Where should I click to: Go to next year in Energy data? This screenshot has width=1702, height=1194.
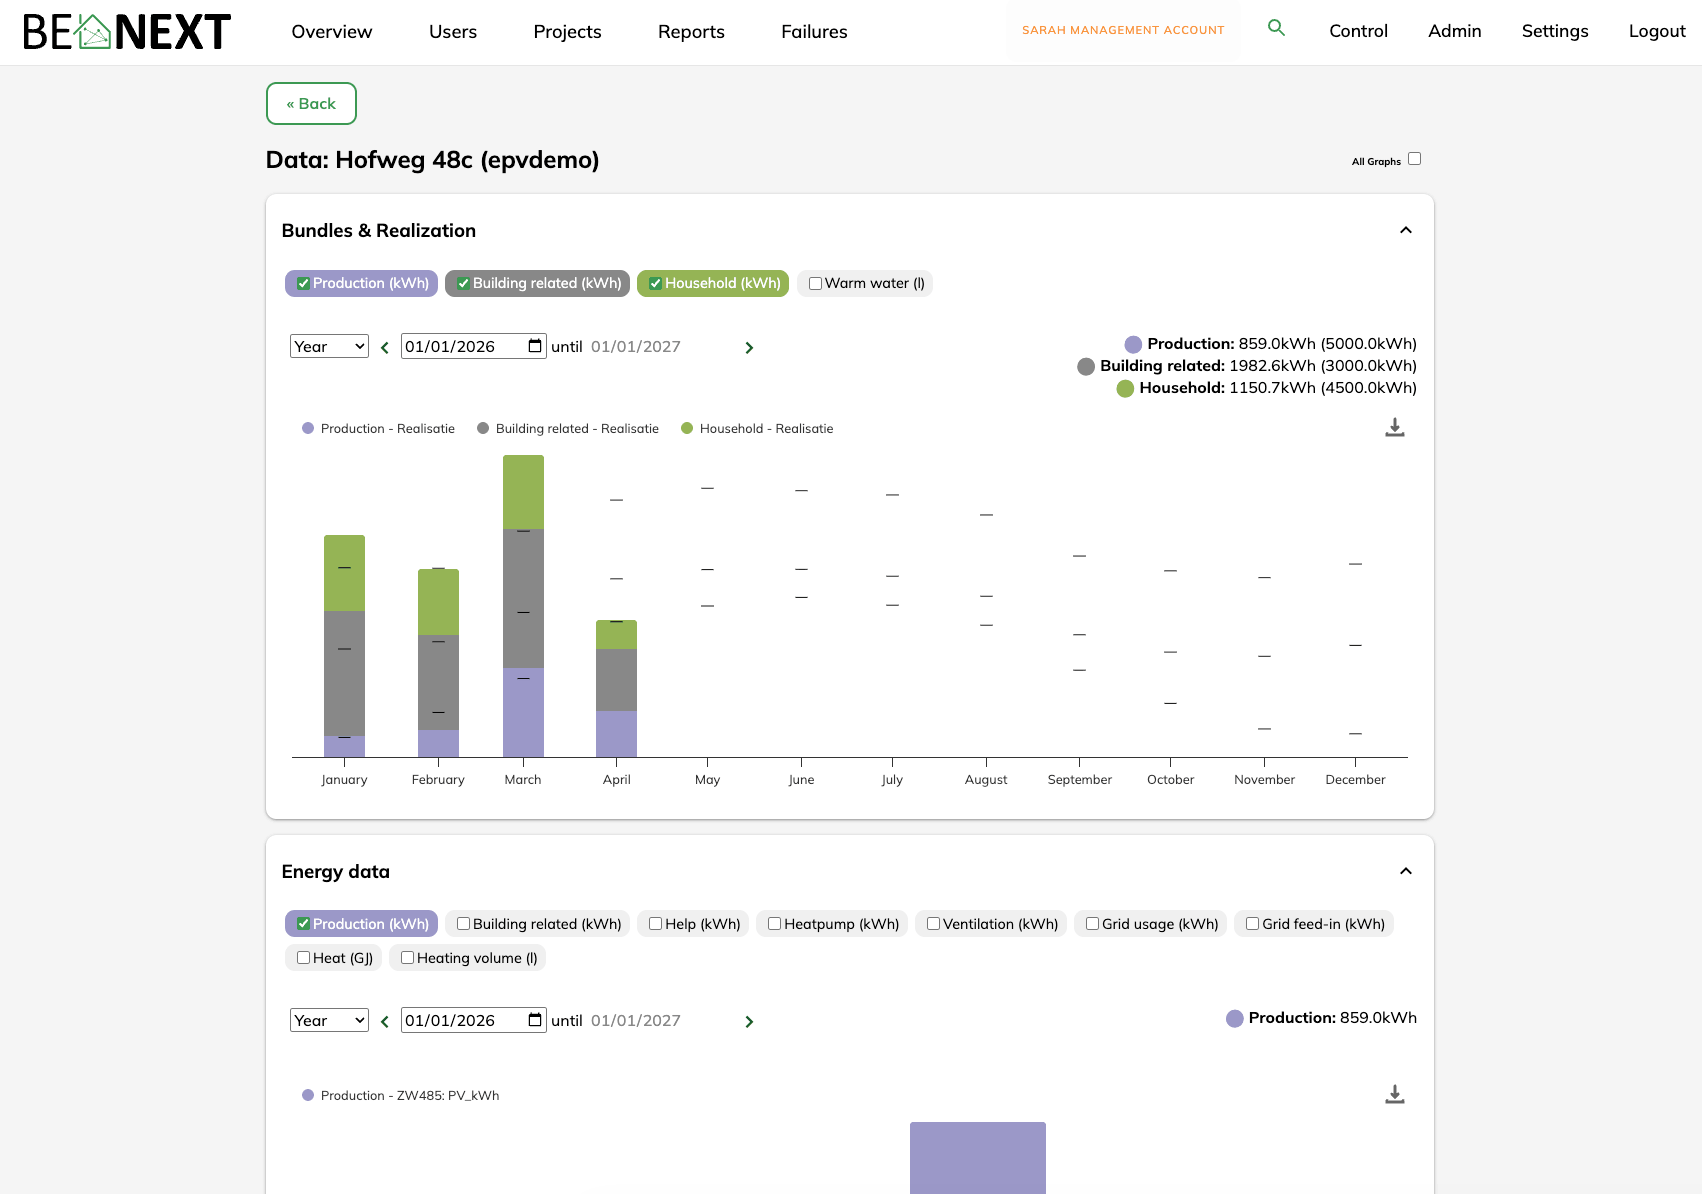tap(749, 1022)
